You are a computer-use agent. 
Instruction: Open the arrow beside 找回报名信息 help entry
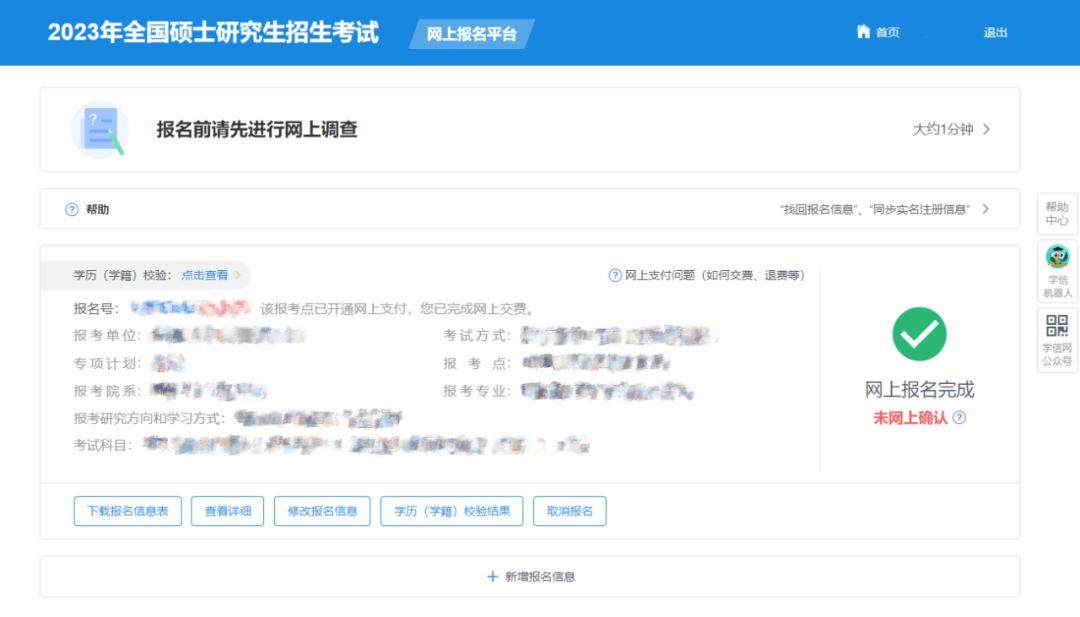tap(986, 209)
